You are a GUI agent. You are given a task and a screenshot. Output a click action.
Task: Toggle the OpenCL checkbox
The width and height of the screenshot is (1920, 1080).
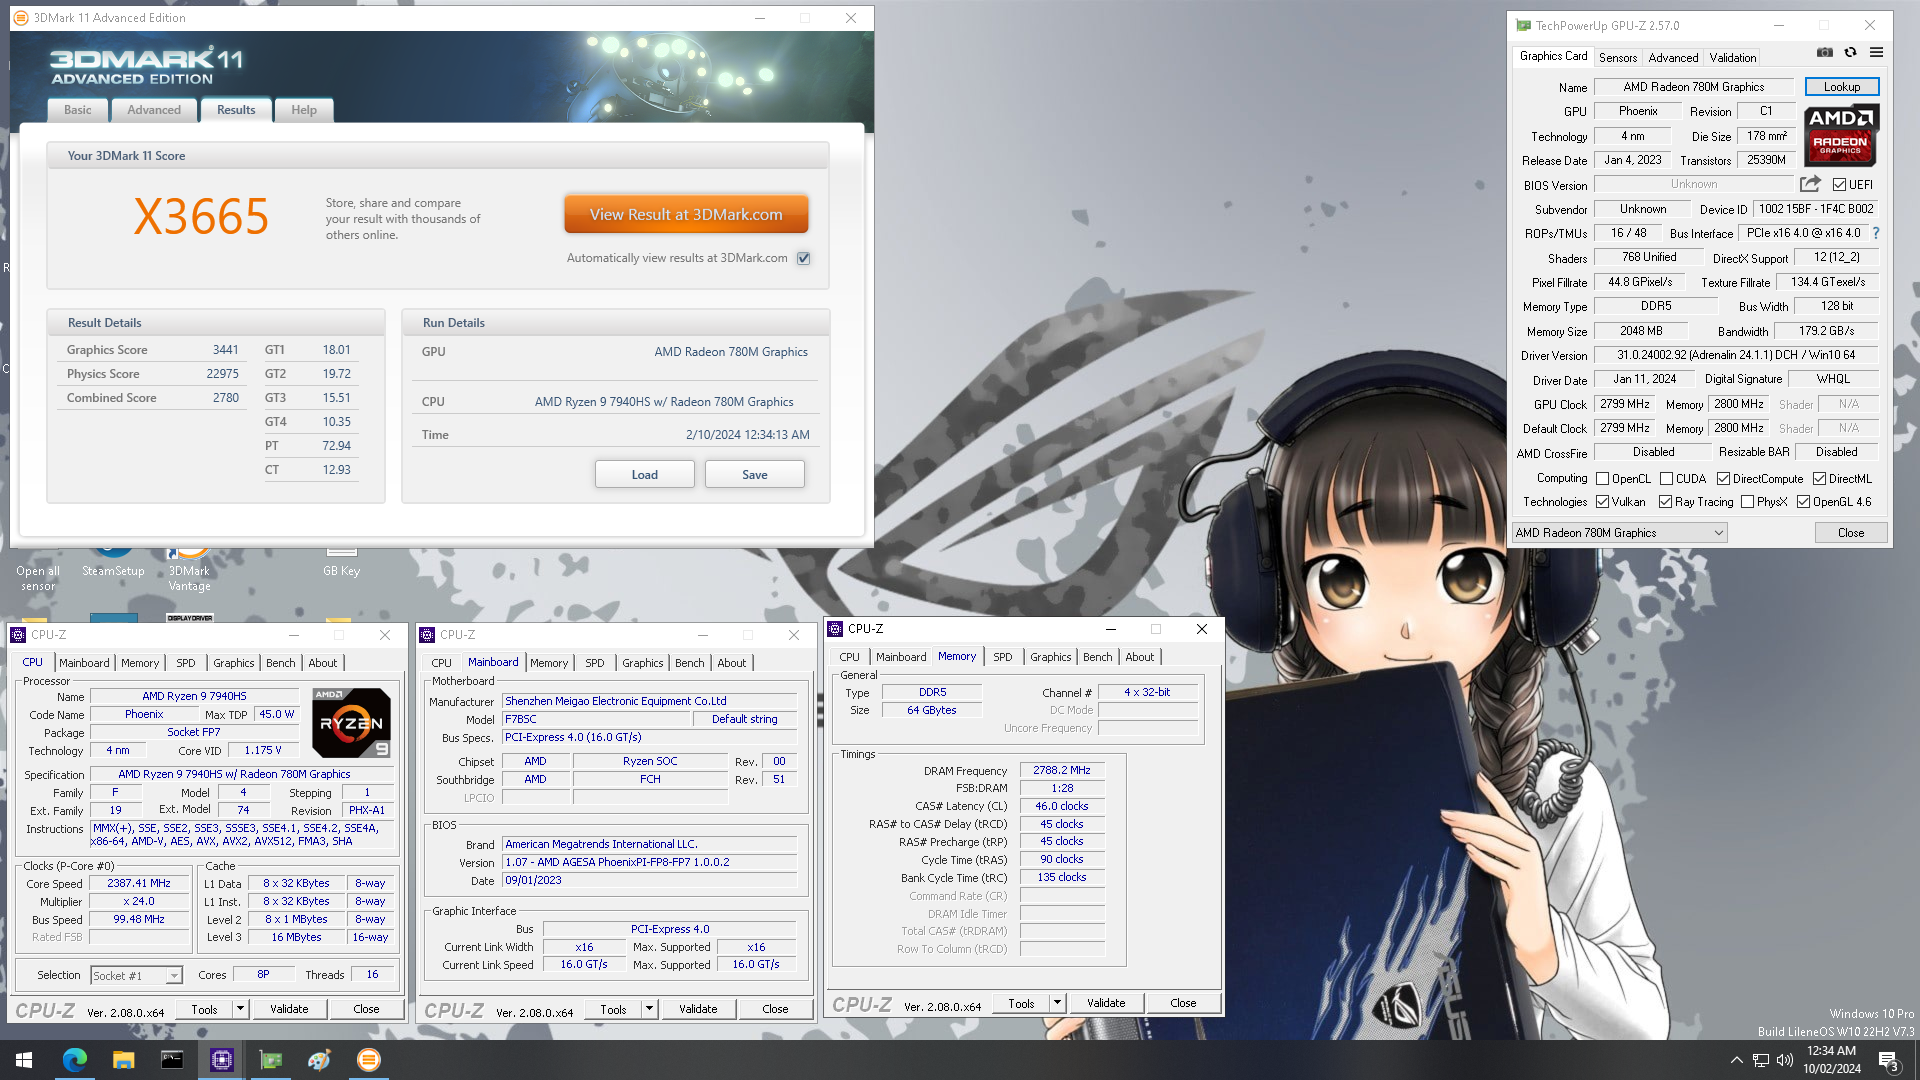[x=1603, y=479]
